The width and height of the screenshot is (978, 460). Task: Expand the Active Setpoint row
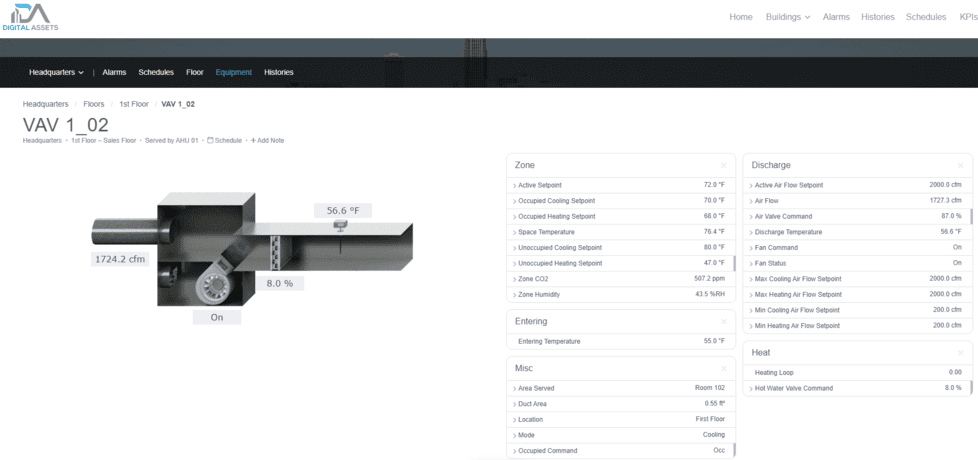[516, 186]
